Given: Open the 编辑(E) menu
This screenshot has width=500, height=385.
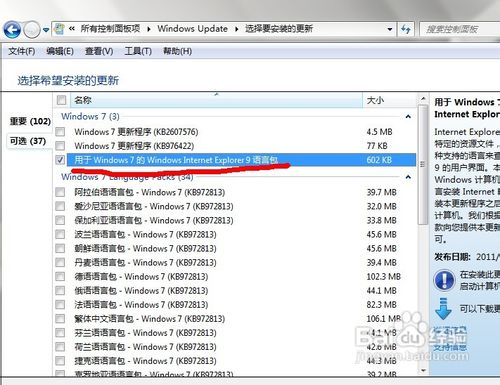Looking at the screenshot, I should click(x=60, y=51).
